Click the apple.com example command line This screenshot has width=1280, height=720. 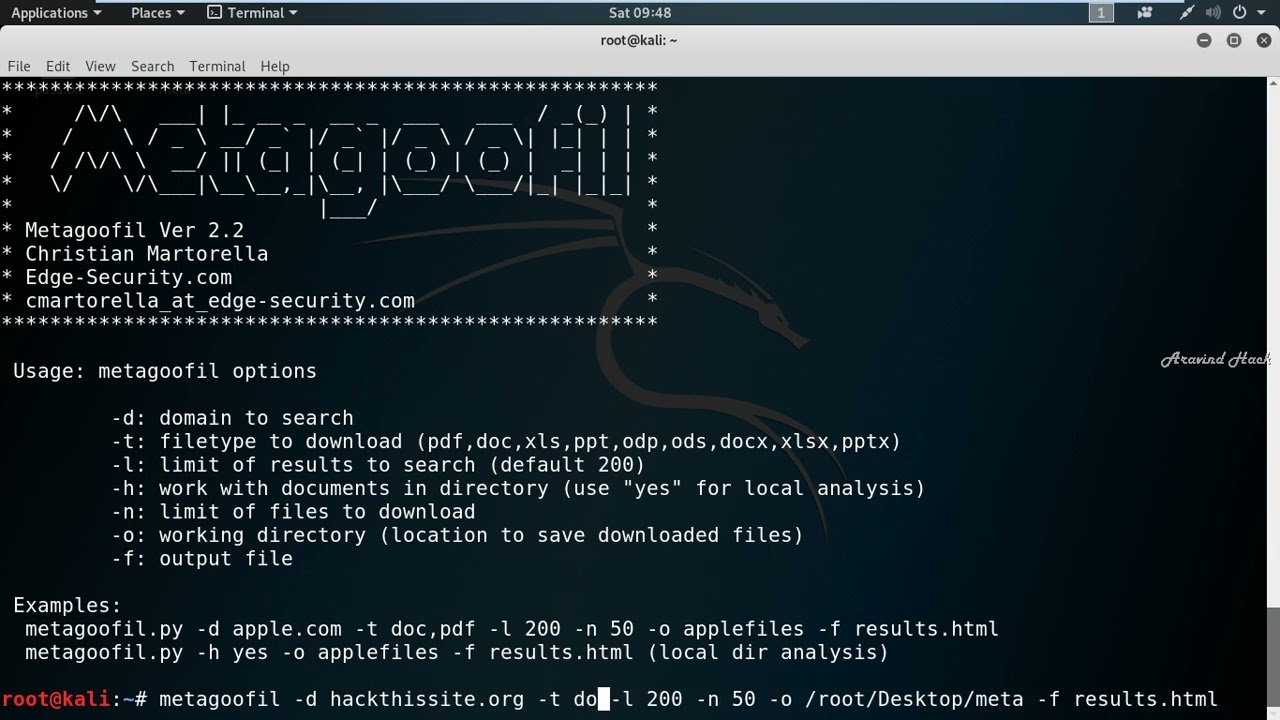point(512,629)
